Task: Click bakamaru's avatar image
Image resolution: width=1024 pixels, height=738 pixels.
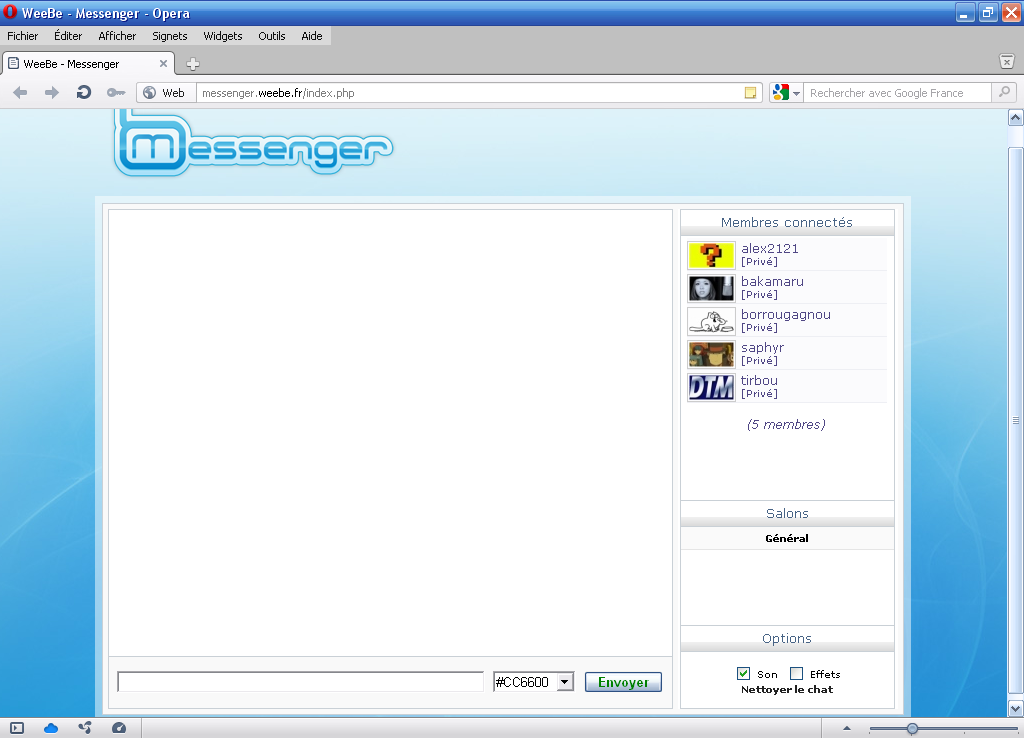Action: (711, 288)
